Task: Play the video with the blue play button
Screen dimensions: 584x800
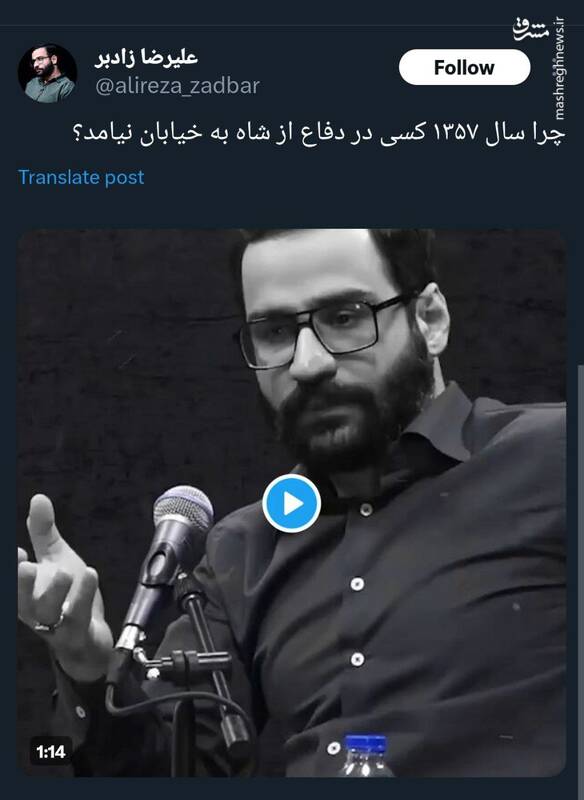Action: pos(292,504)
